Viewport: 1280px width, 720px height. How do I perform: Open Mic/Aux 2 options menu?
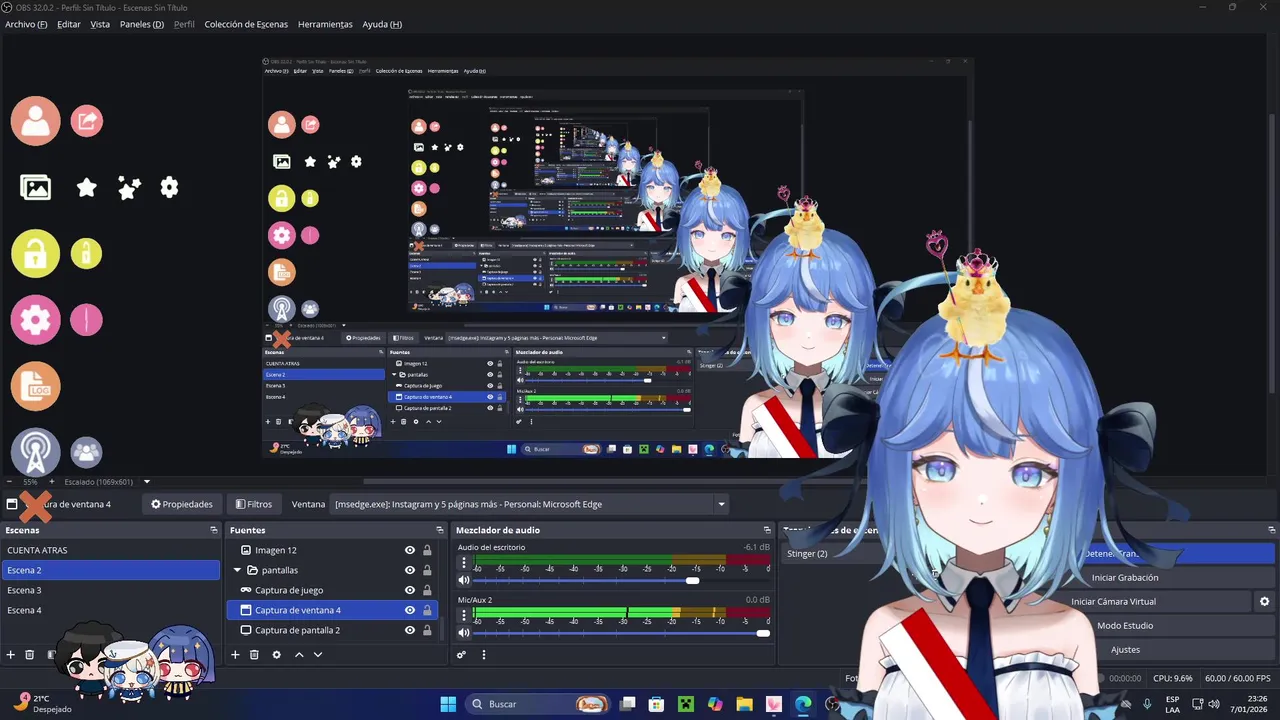click(x=464, y=617)
